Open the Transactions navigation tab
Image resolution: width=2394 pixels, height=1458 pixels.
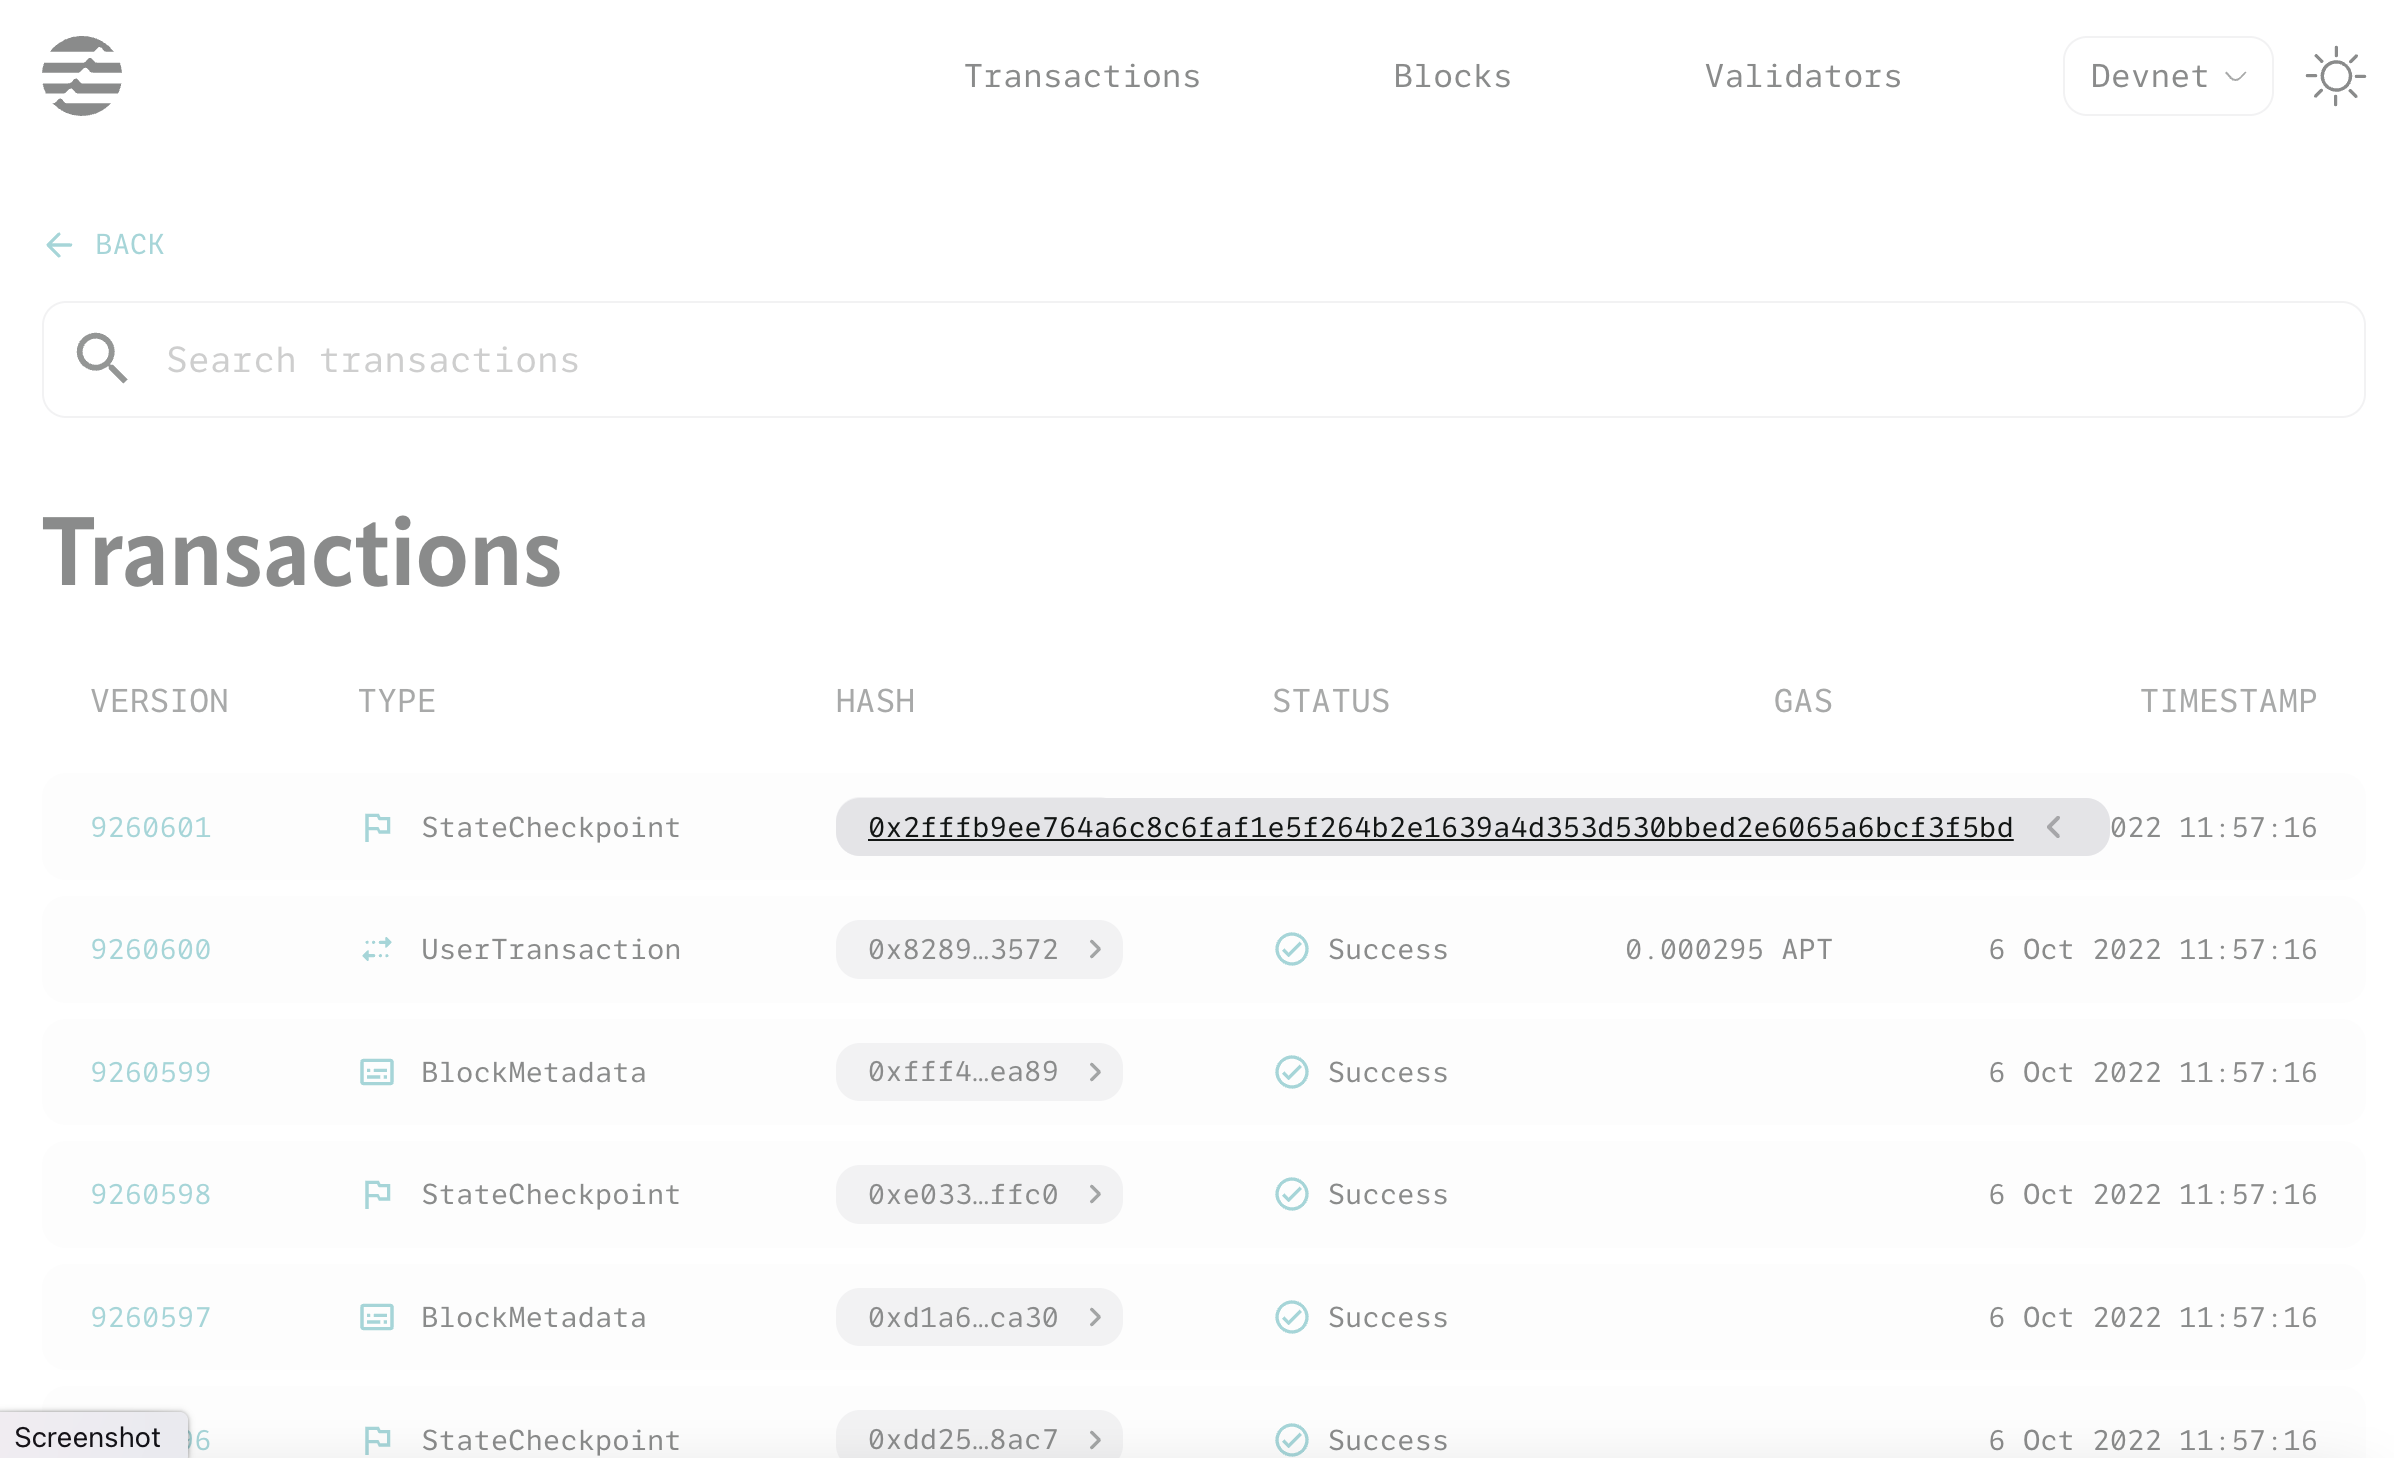pos(1082,75)
